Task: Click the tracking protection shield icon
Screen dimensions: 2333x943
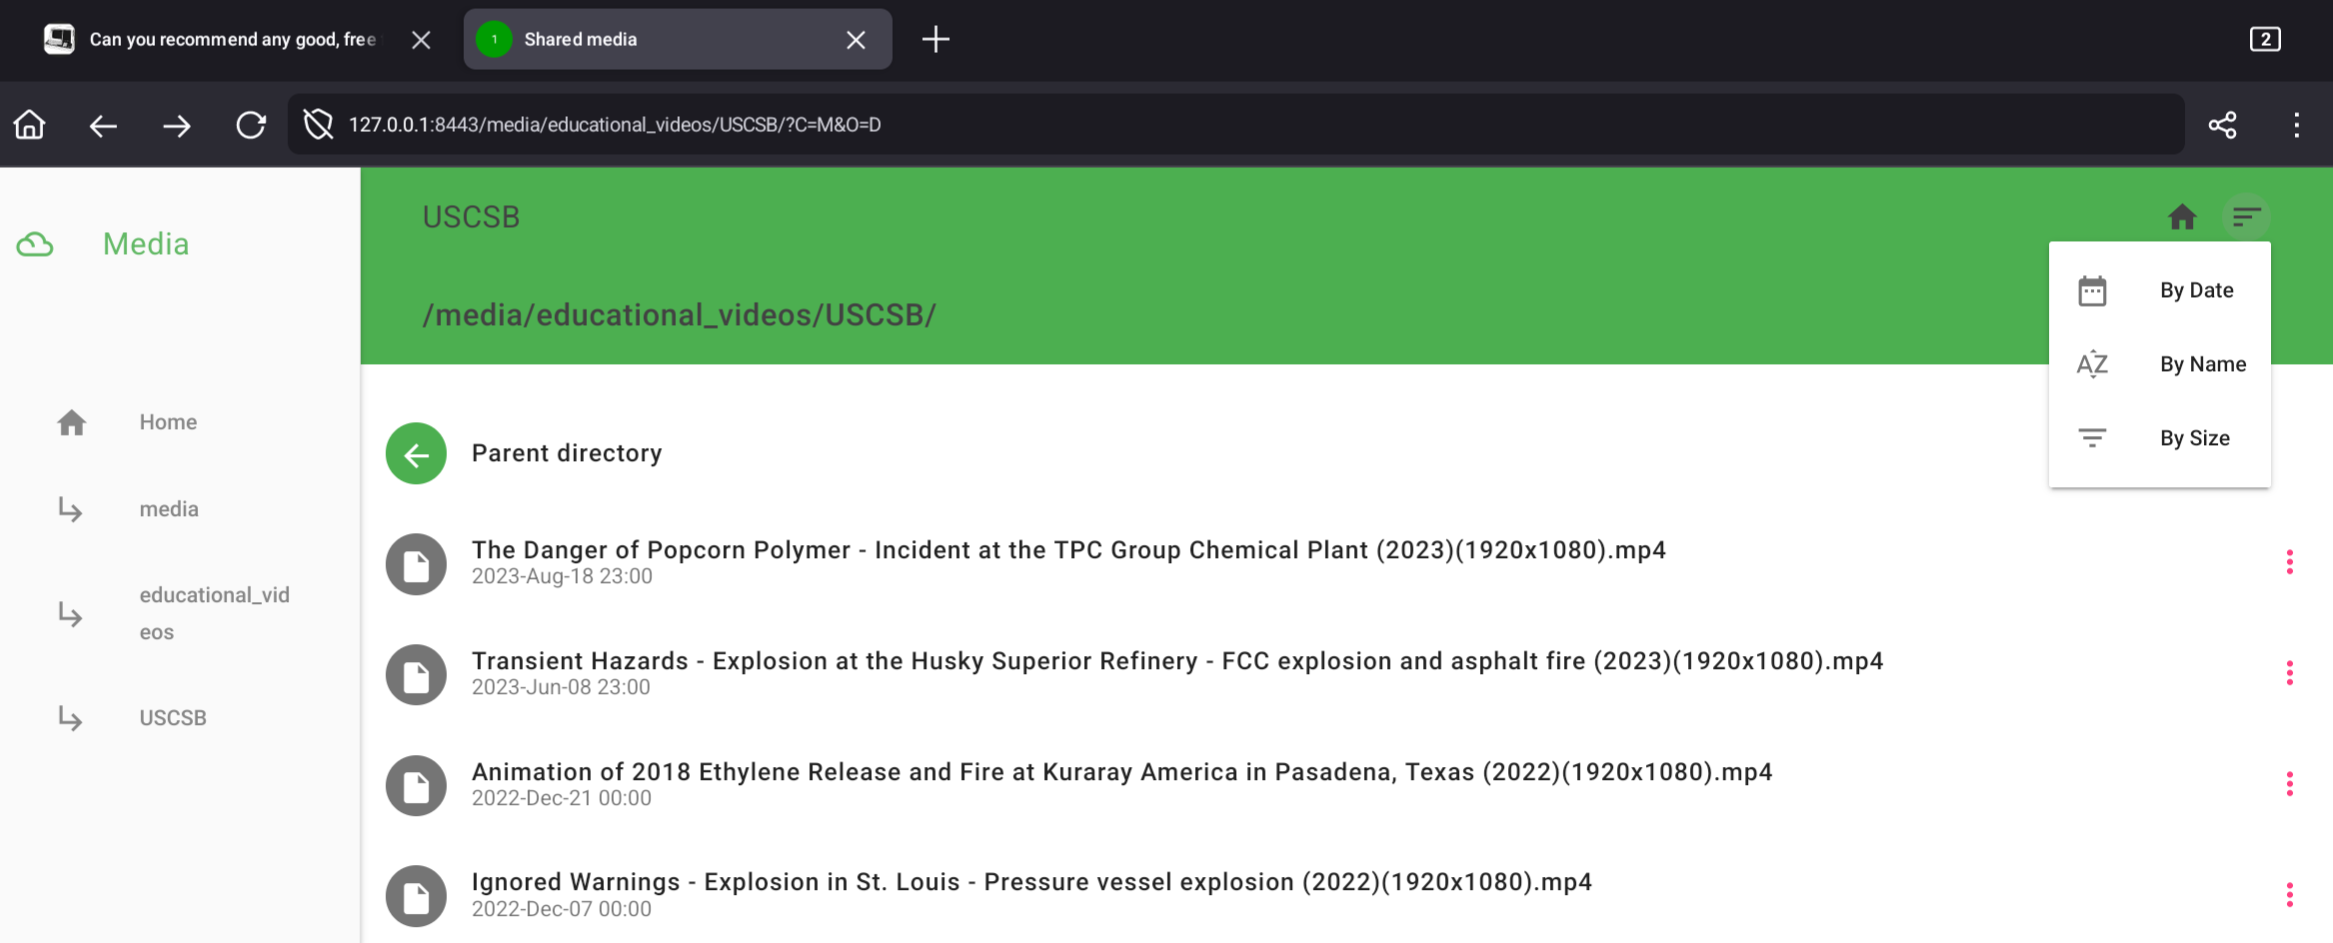Action: (318, 125)
